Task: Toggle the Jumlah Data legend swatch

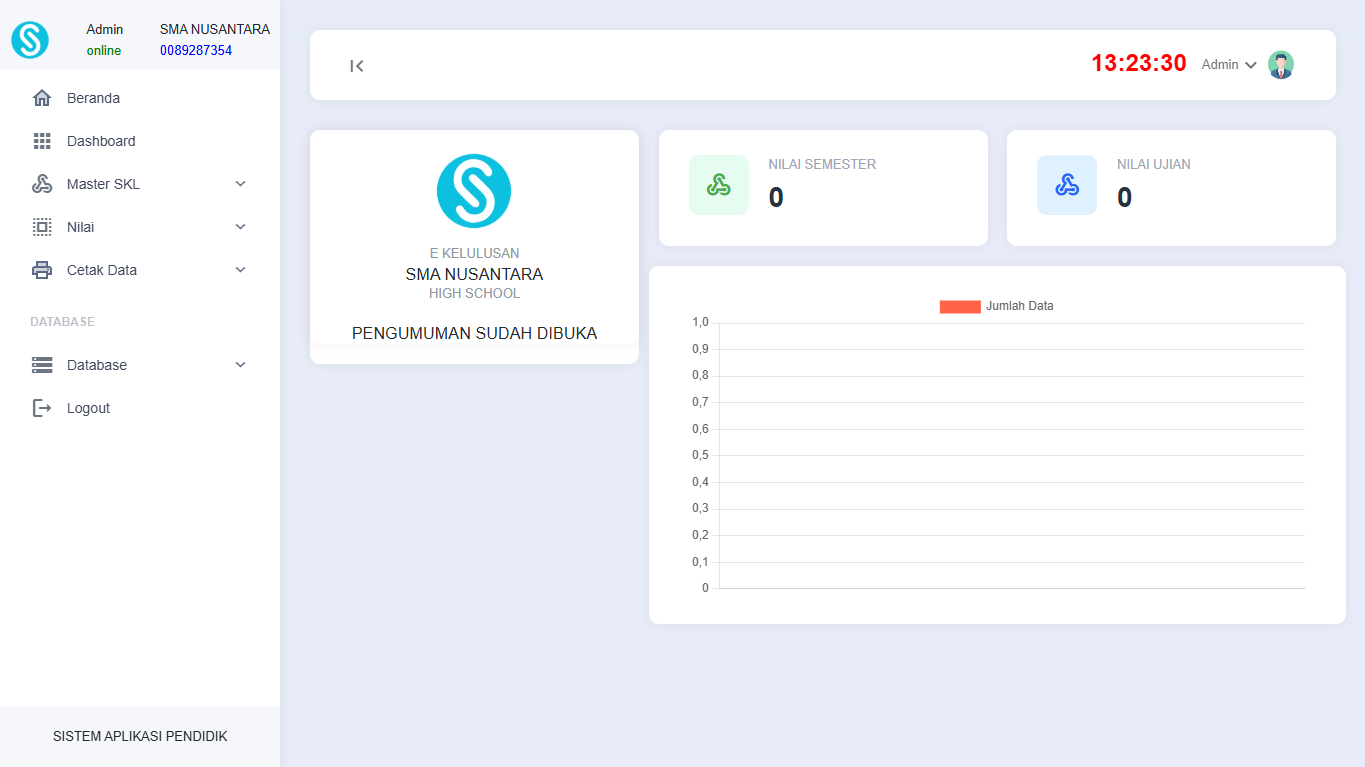Action: (959, 307)
